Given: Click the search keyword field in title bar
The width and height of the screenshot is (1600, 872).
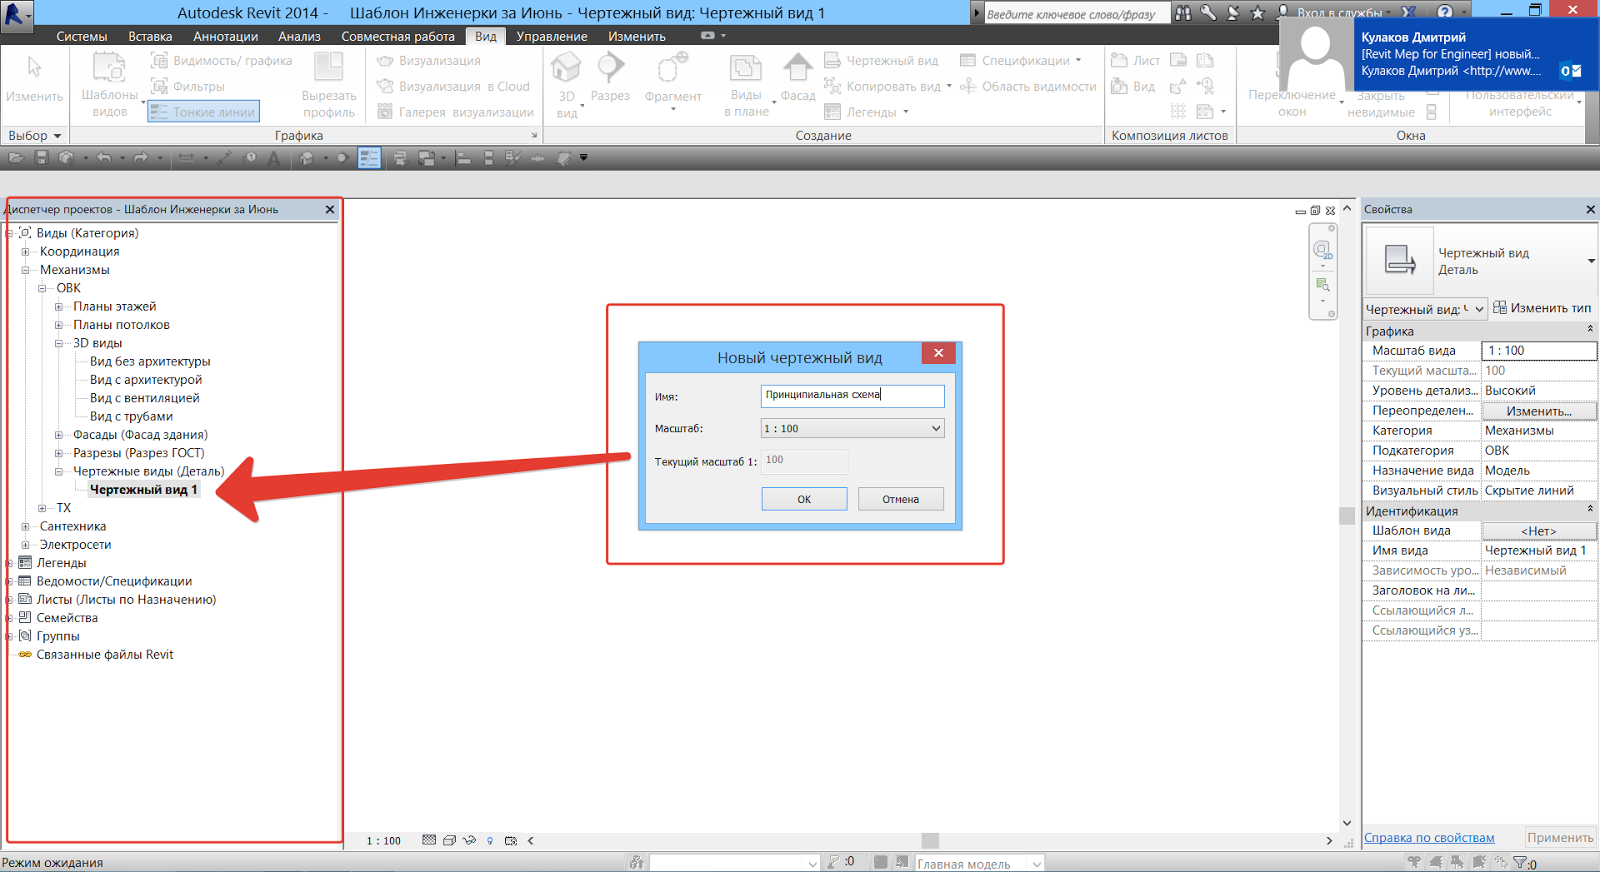Looking at the screenshot, I should click(x=1076, y=14).
